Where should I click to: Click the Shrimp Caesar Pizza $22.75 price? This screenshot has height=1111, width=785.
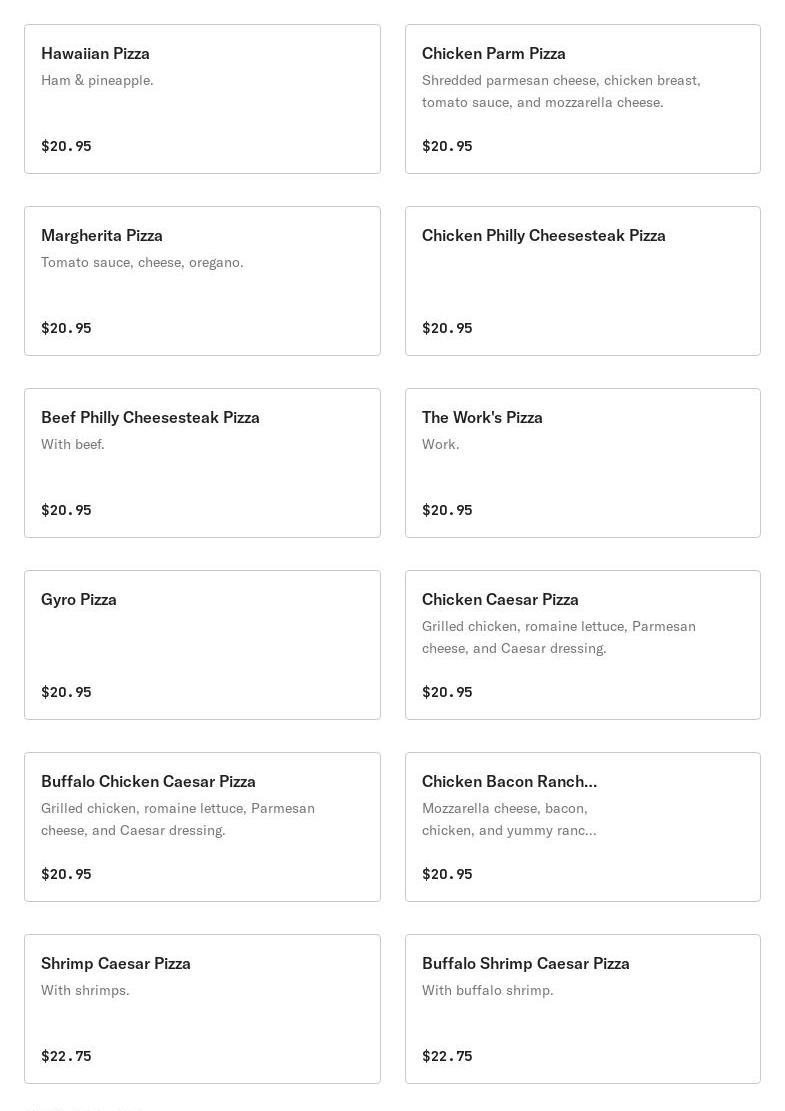[x=66, y=1056]
